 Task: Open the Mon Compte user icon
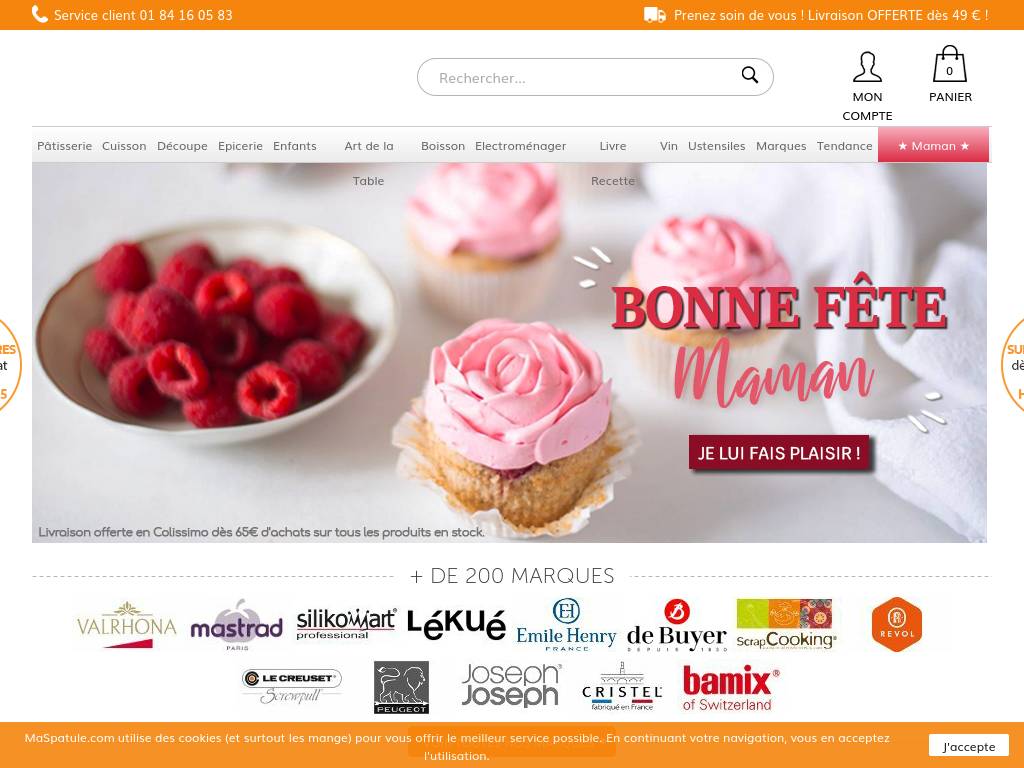click(x=867, y=67)
